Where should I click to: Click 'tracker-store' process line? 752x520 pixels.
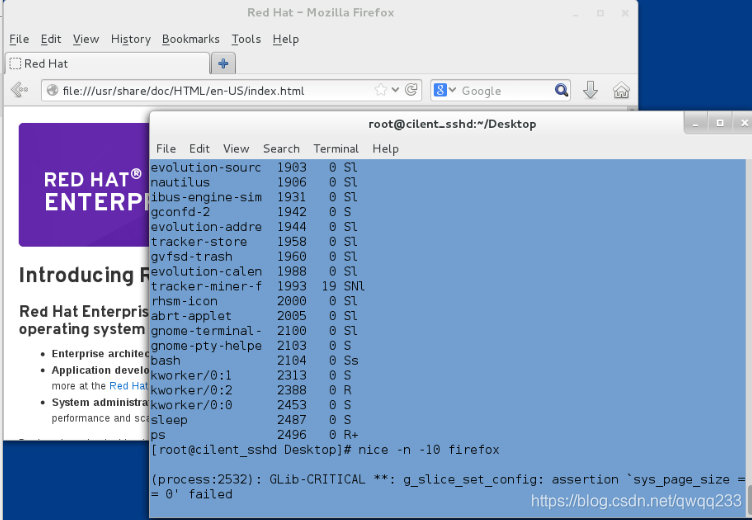pyautogui.click(x=255, y=242)
